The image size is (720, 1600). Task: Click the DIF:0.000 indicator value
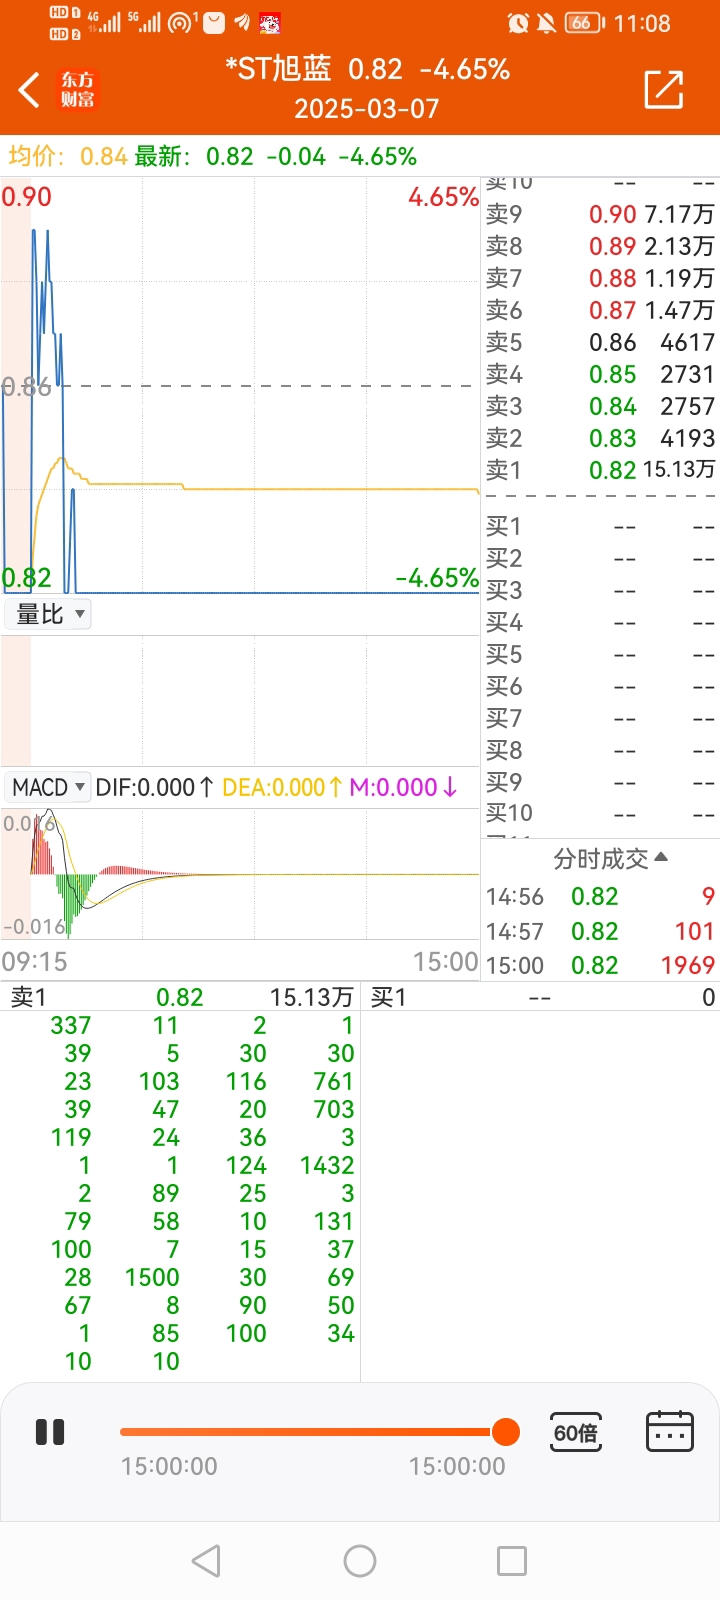point(155,787)
